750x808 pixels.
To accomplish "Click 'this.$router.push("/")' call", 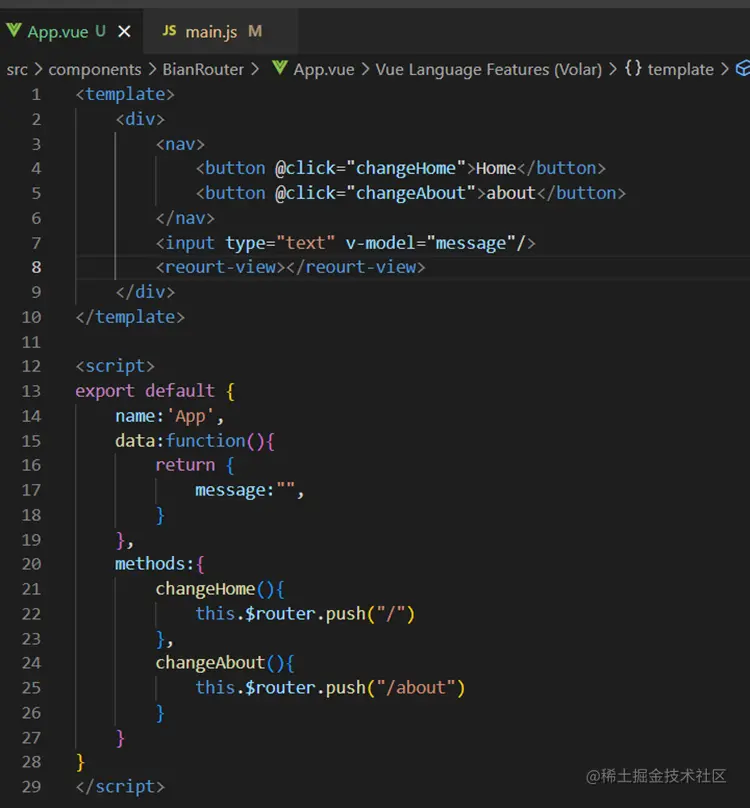I will tap(305, 614).
